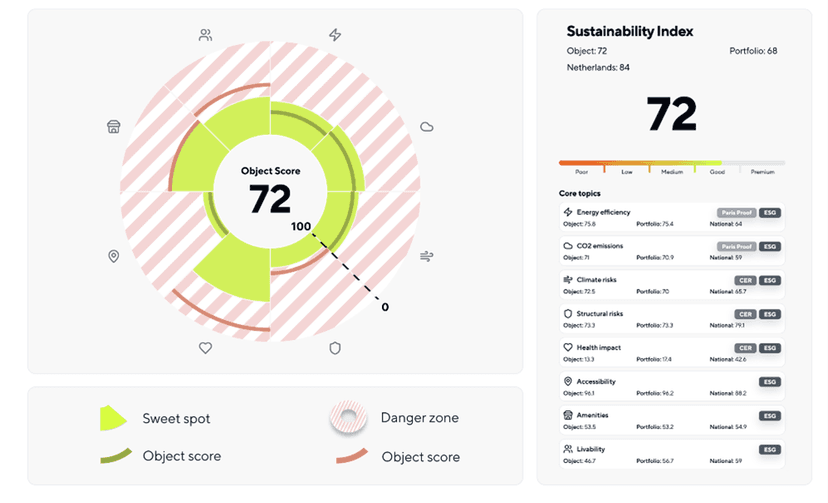828x503 pixels.
Task: Click the Danger zone legend icon
Action: [x=350, y=418]
